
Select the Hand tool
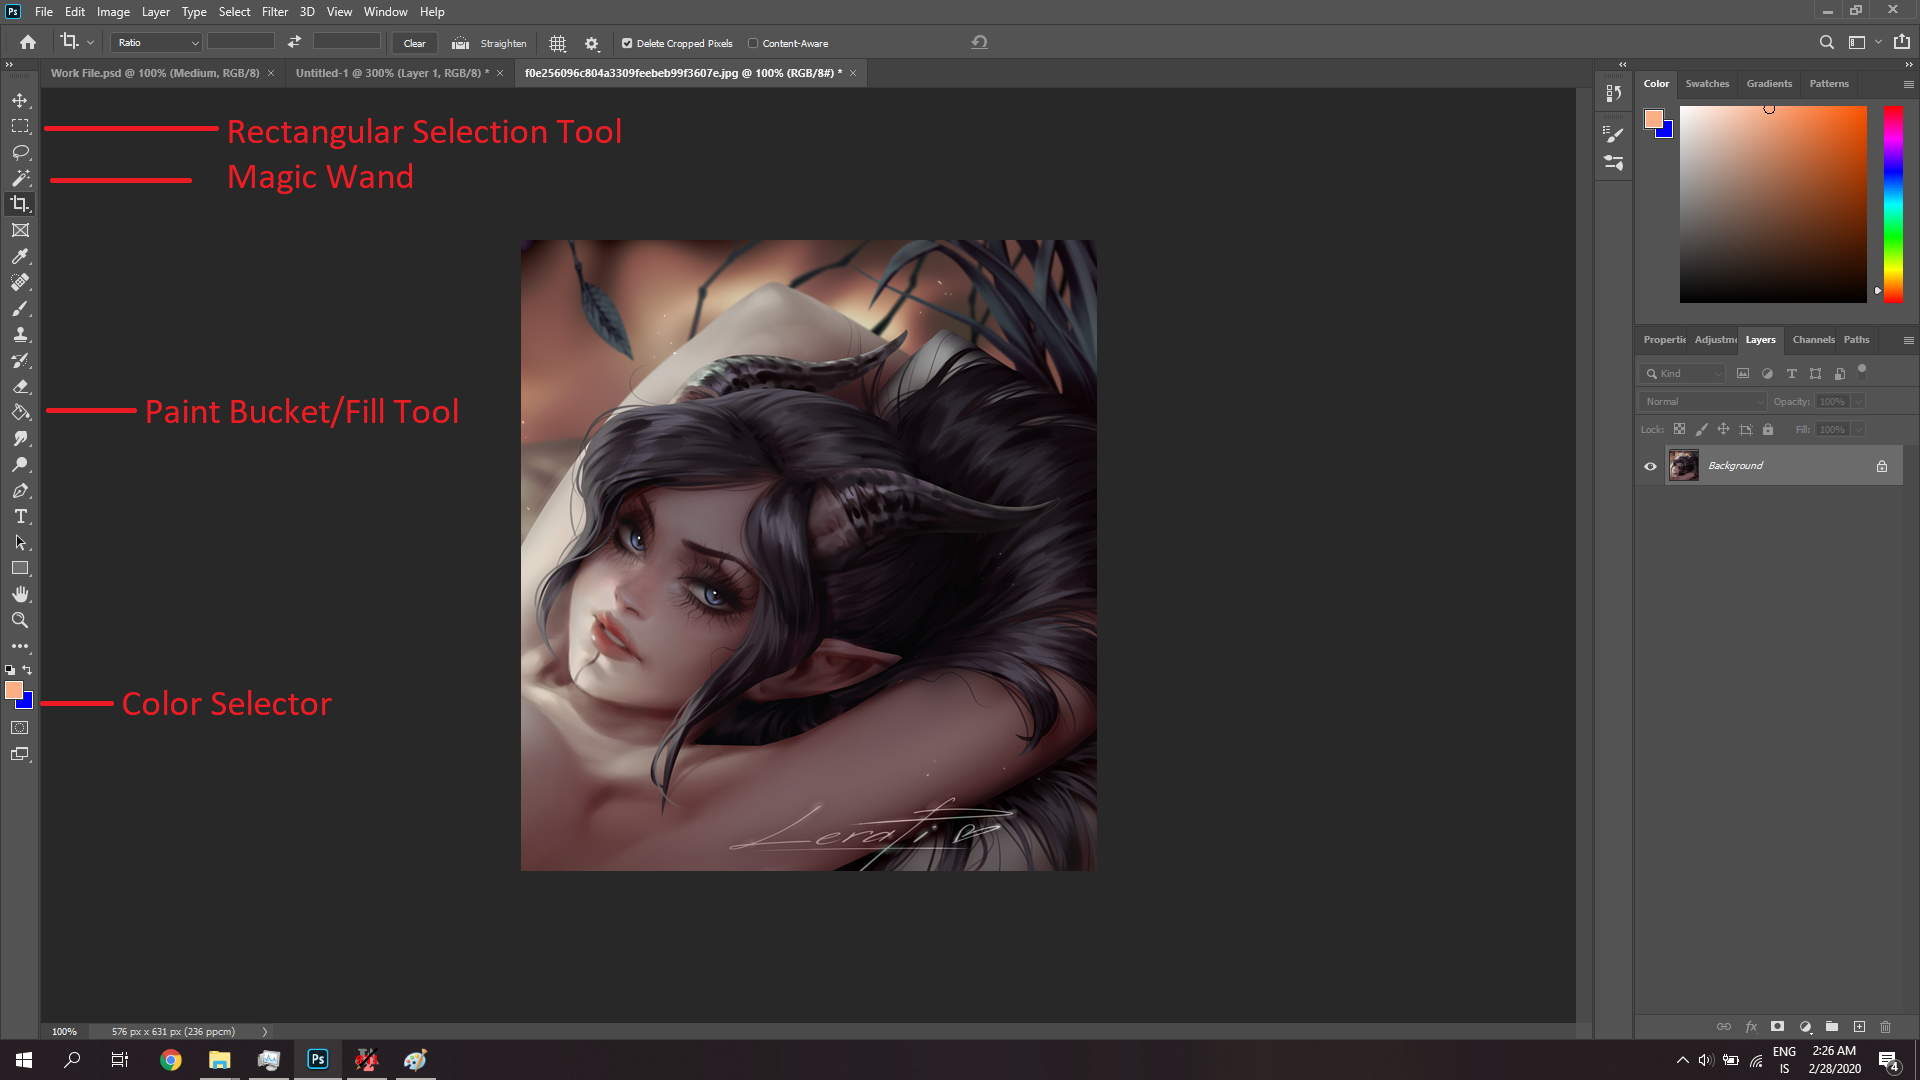pos(20,594)
